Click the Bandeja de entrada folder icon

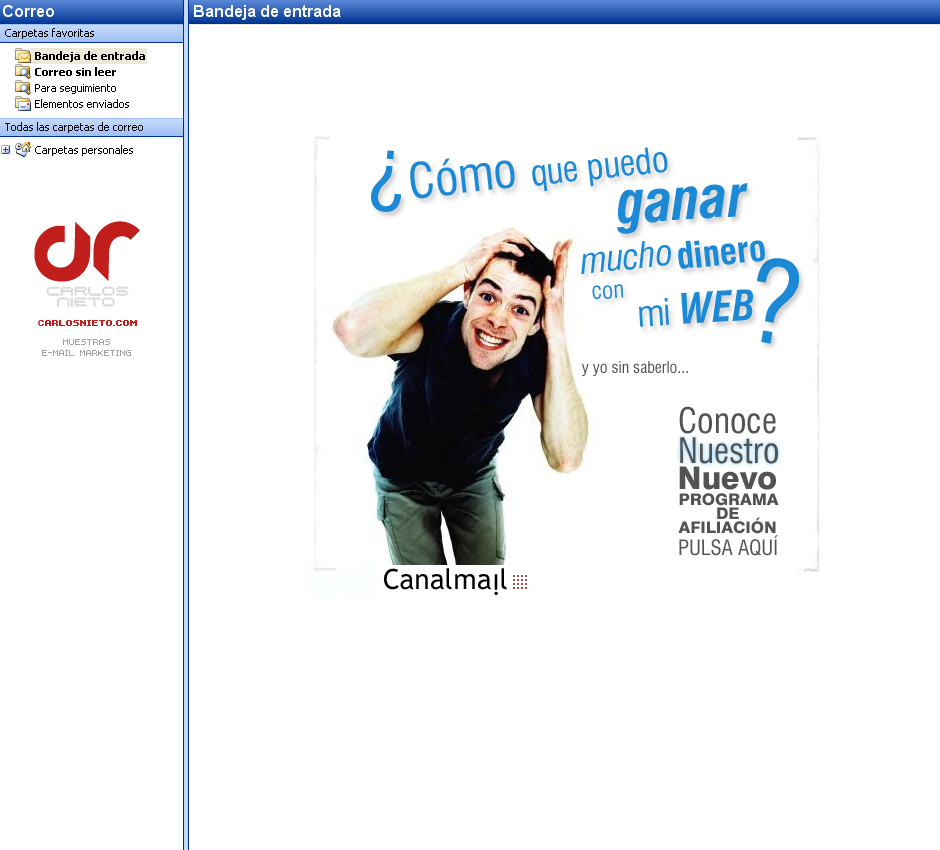click(x=23, y=56)
